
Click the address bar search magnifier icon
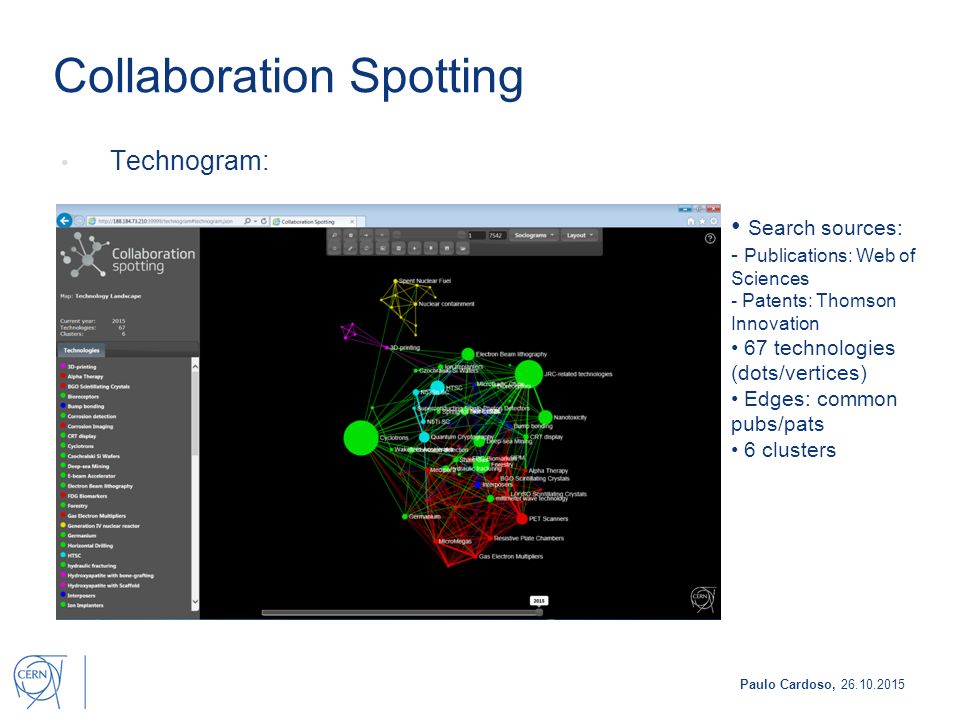247,221
